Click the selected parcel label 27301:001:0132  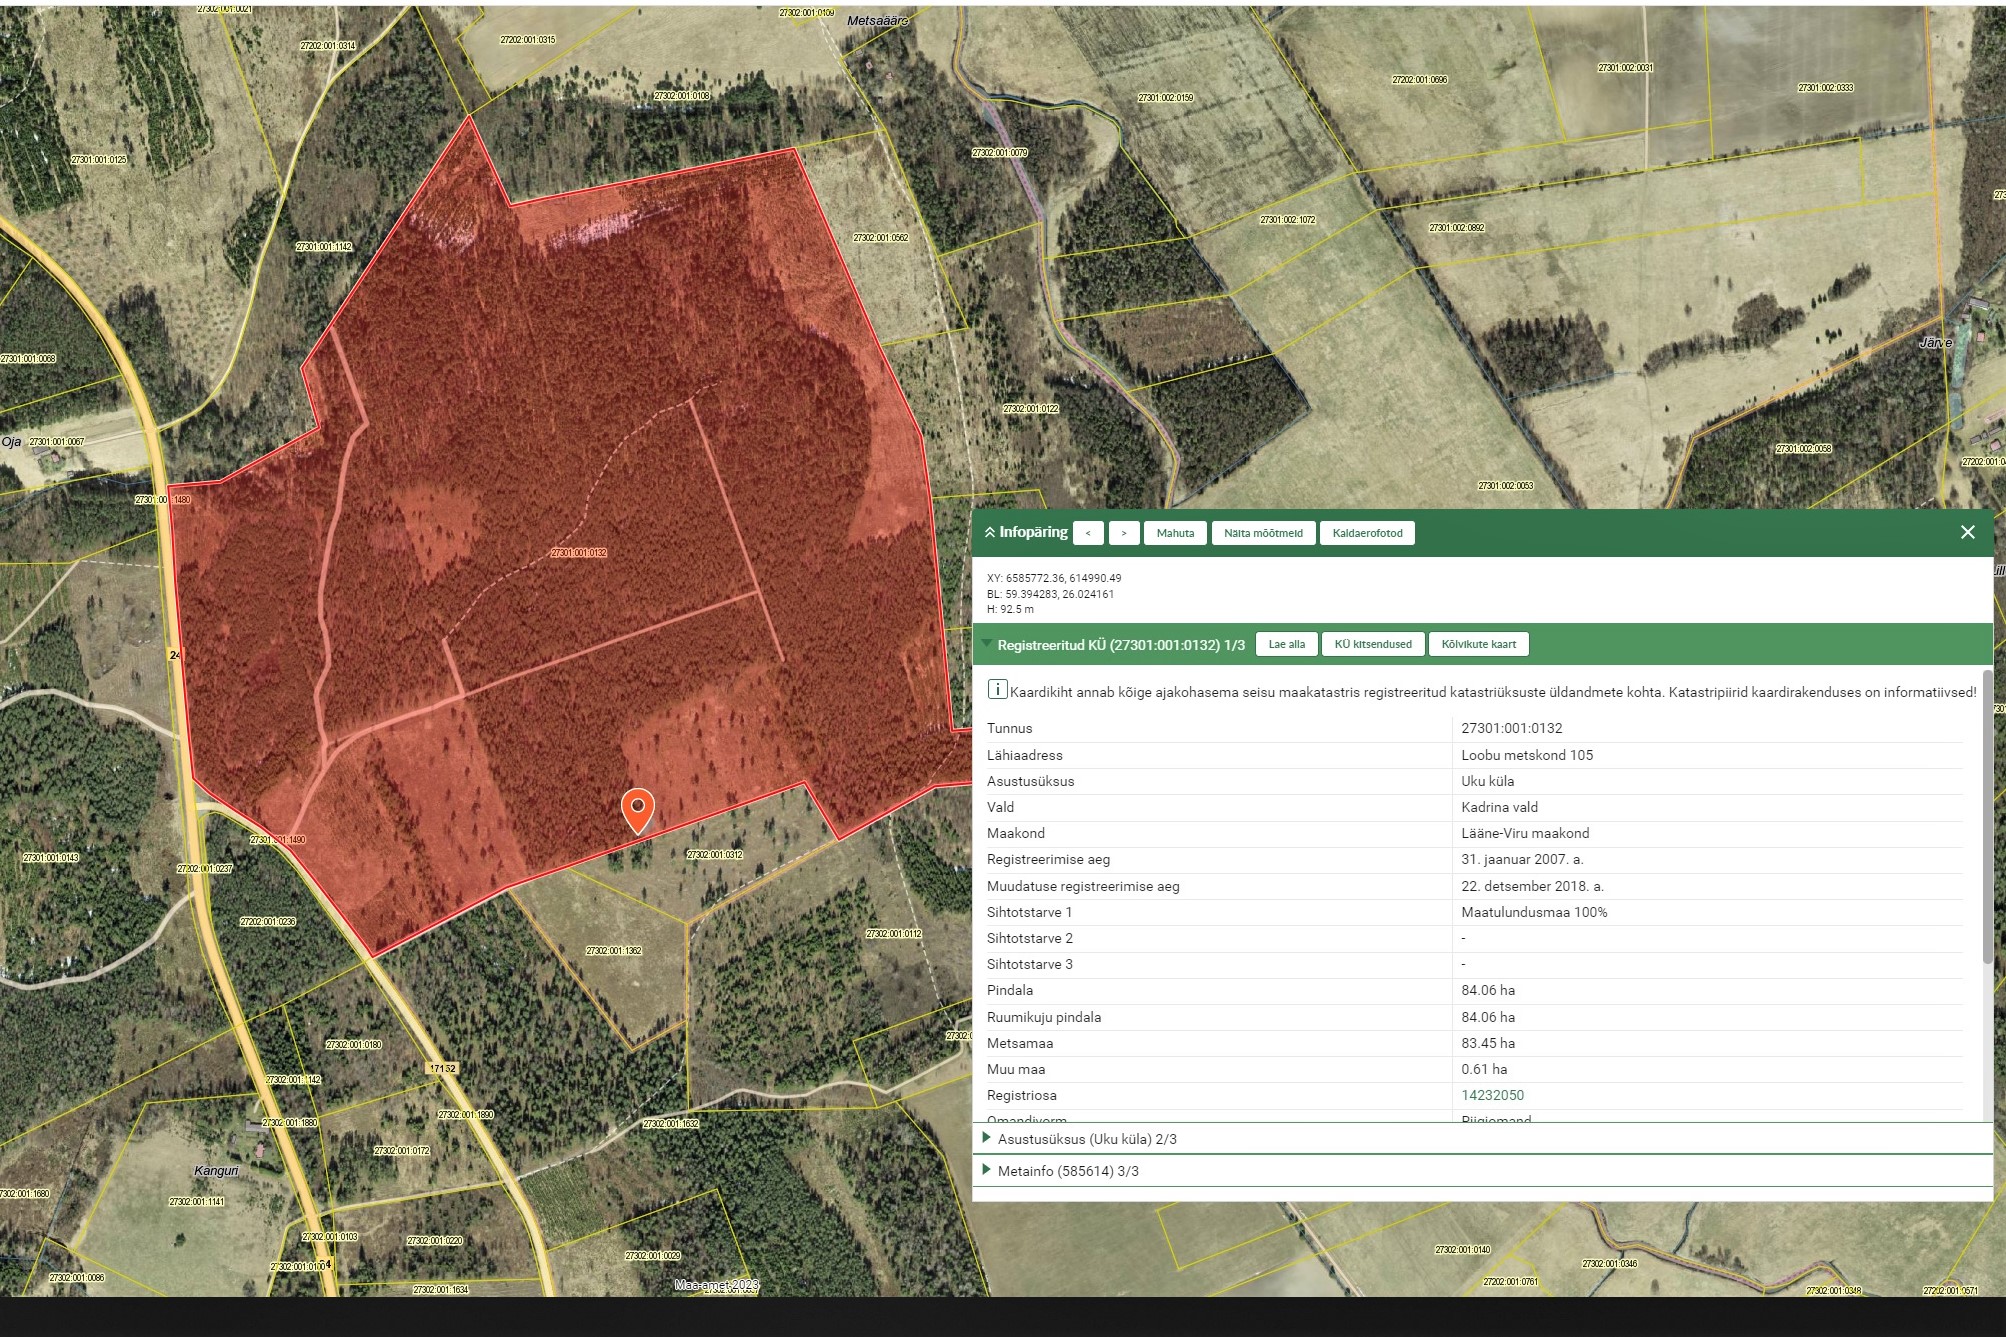[579, 553]
